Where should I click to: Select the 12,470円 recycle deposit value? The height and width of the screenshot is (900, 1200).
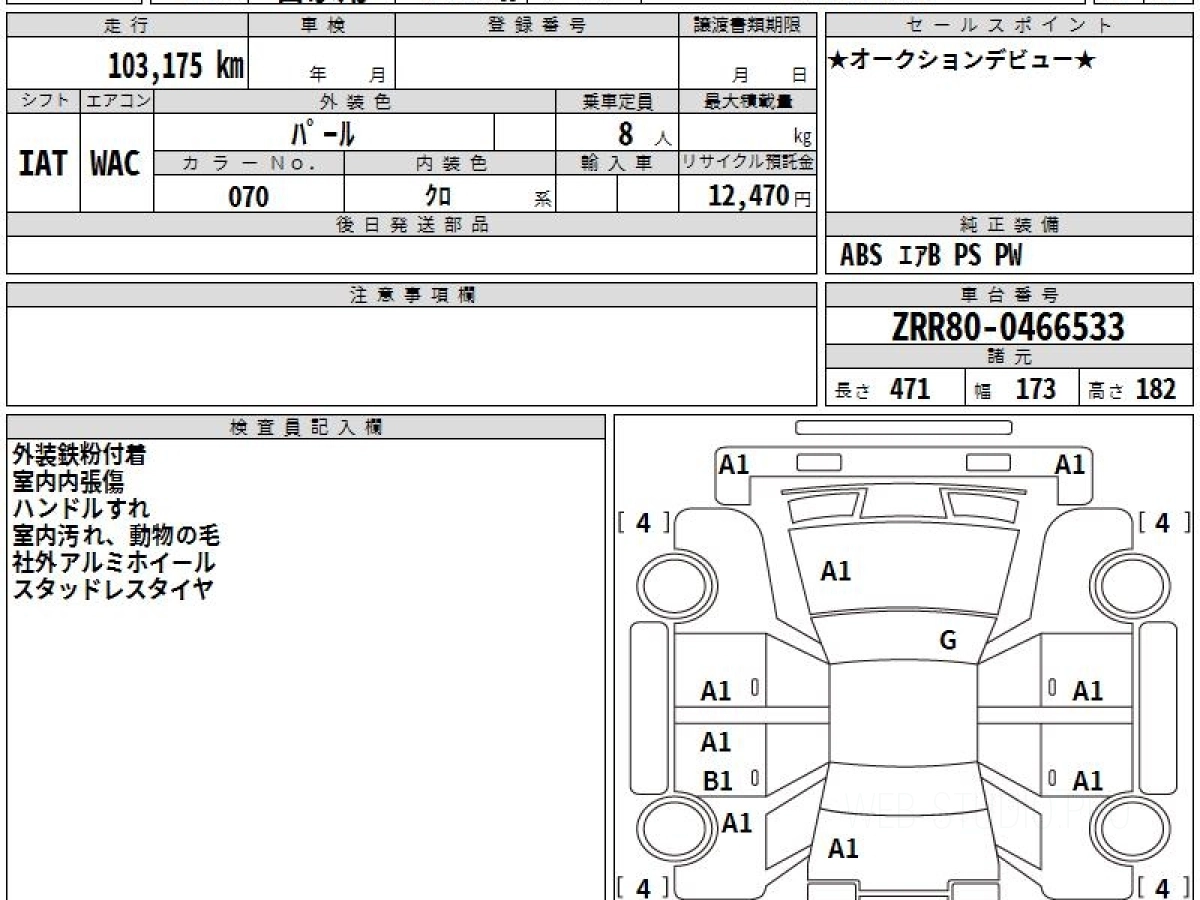pos(759,196)
